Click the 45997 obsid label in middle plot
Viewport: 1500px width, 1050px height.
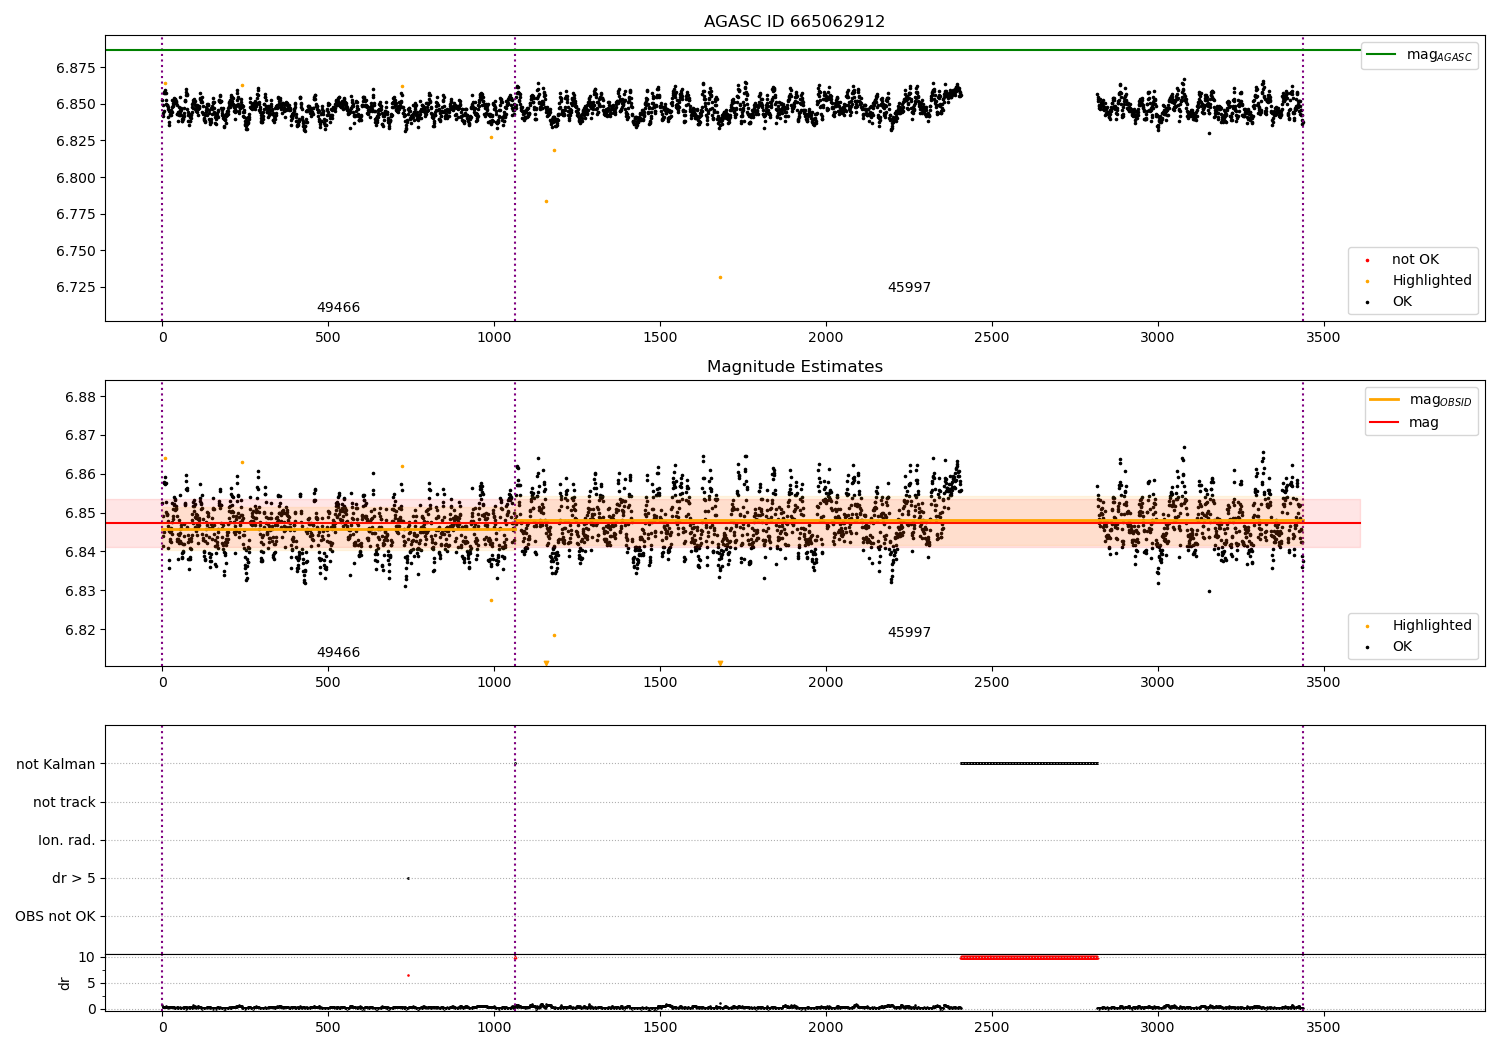pos(909,633)
